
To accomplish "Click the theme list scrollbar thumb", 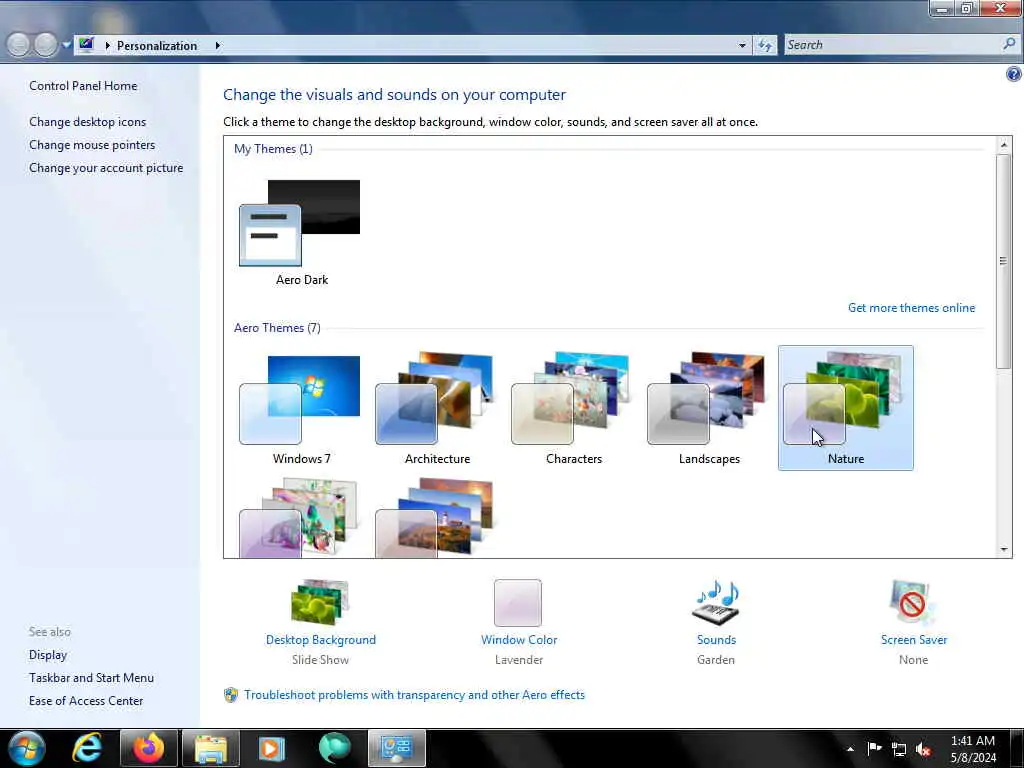I will 1004,261.
